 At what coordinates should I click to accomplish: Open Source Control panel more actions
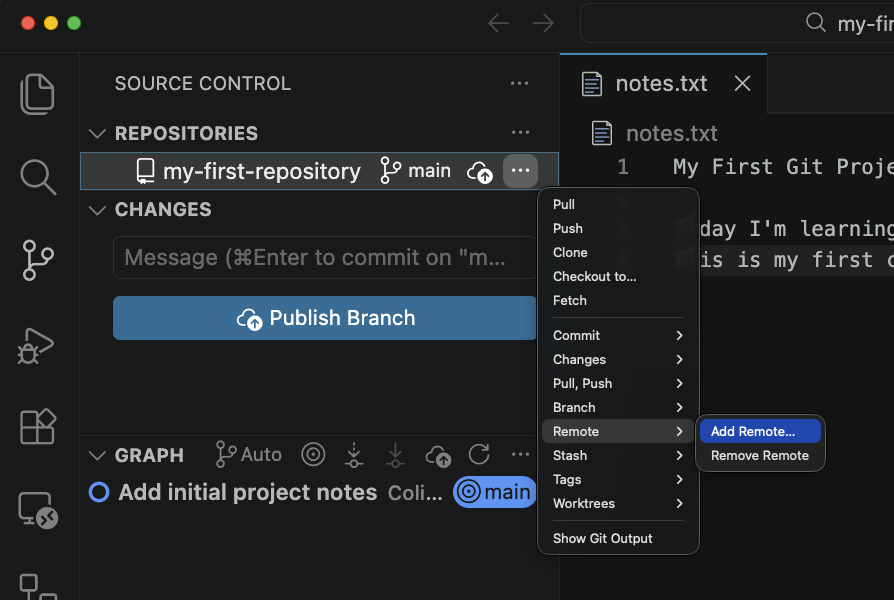coord(519,83)
